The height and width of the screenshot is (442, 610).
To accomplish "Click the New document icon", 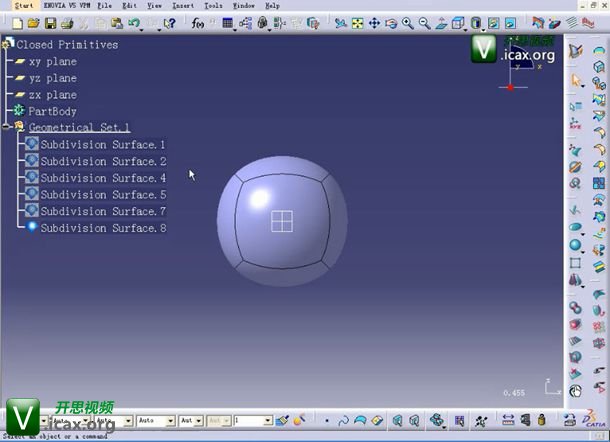I will [16, 23].
